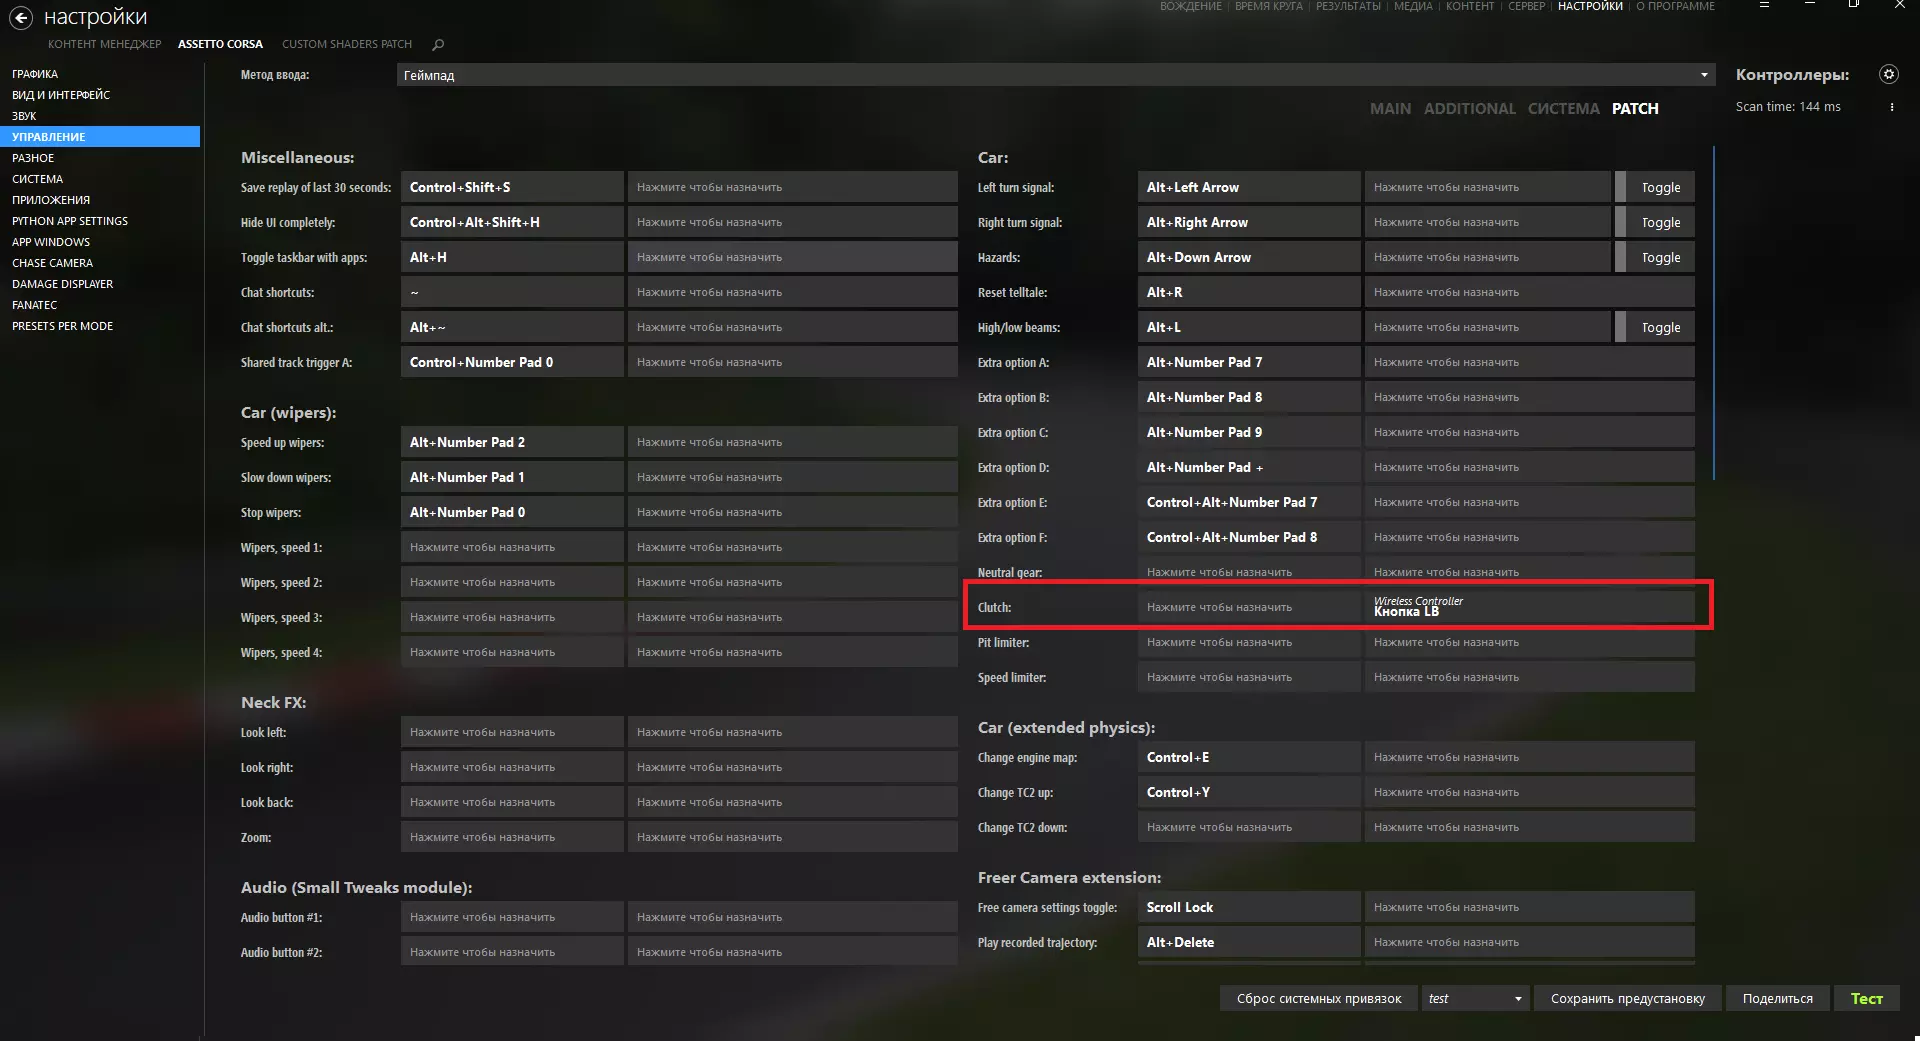Viewport: 1920px width, 1041px height.
Task: Click Сброс системных привязок button
Action: pyautogui.click(x=1318, y=998)
